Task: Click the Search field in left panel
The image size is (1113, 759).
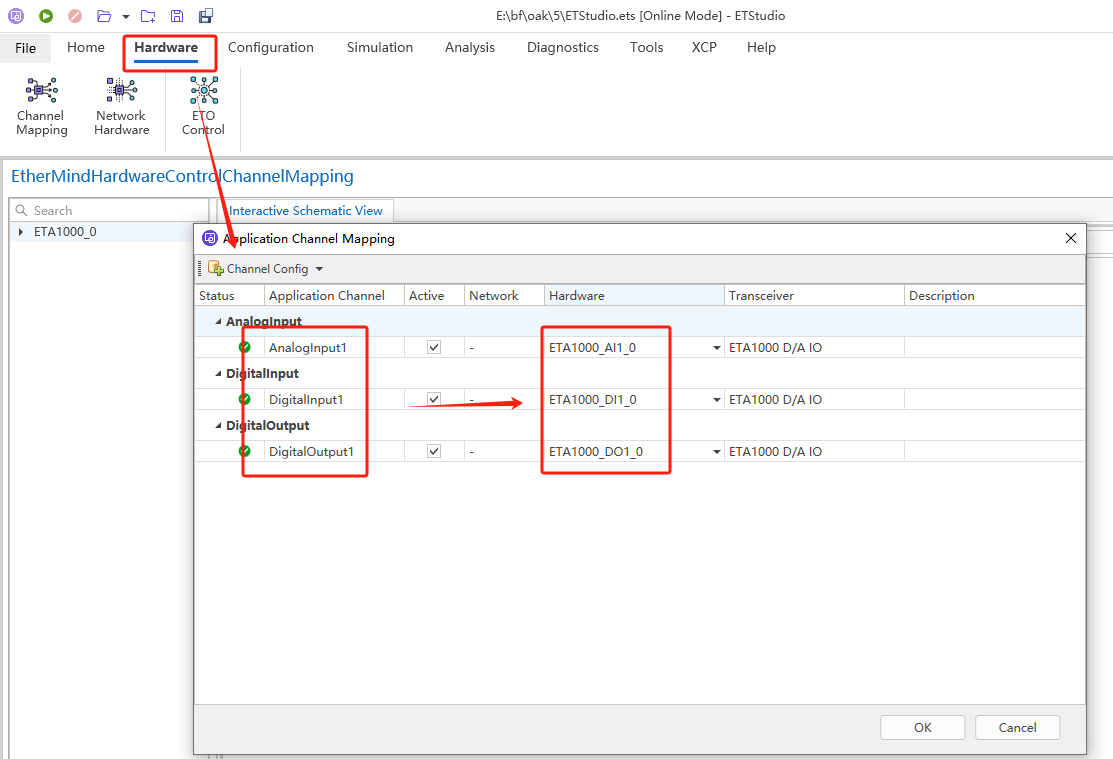Action: (x=110, y=210)
